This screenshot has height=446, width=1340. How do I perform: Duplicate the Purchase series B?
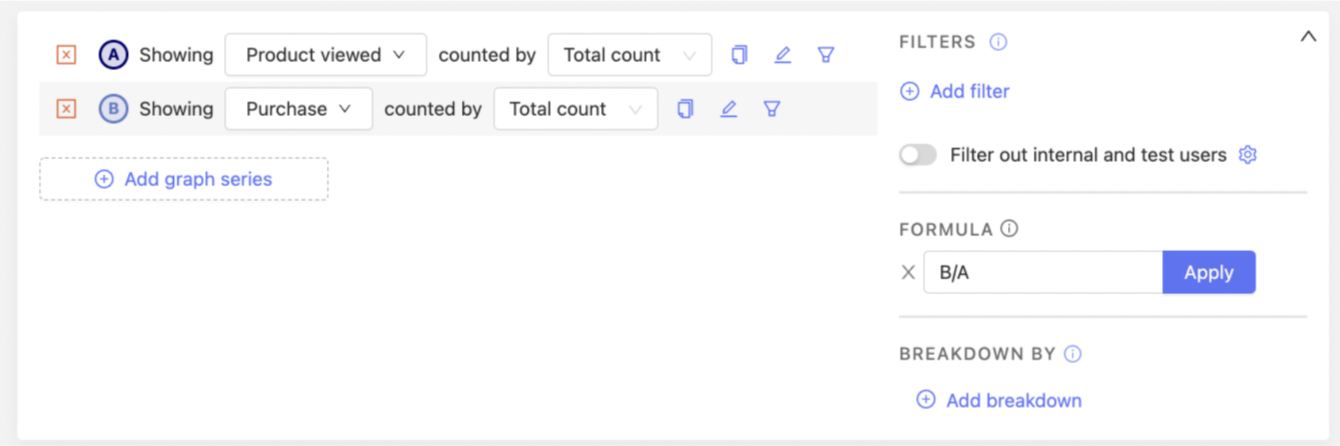point(685,109)
